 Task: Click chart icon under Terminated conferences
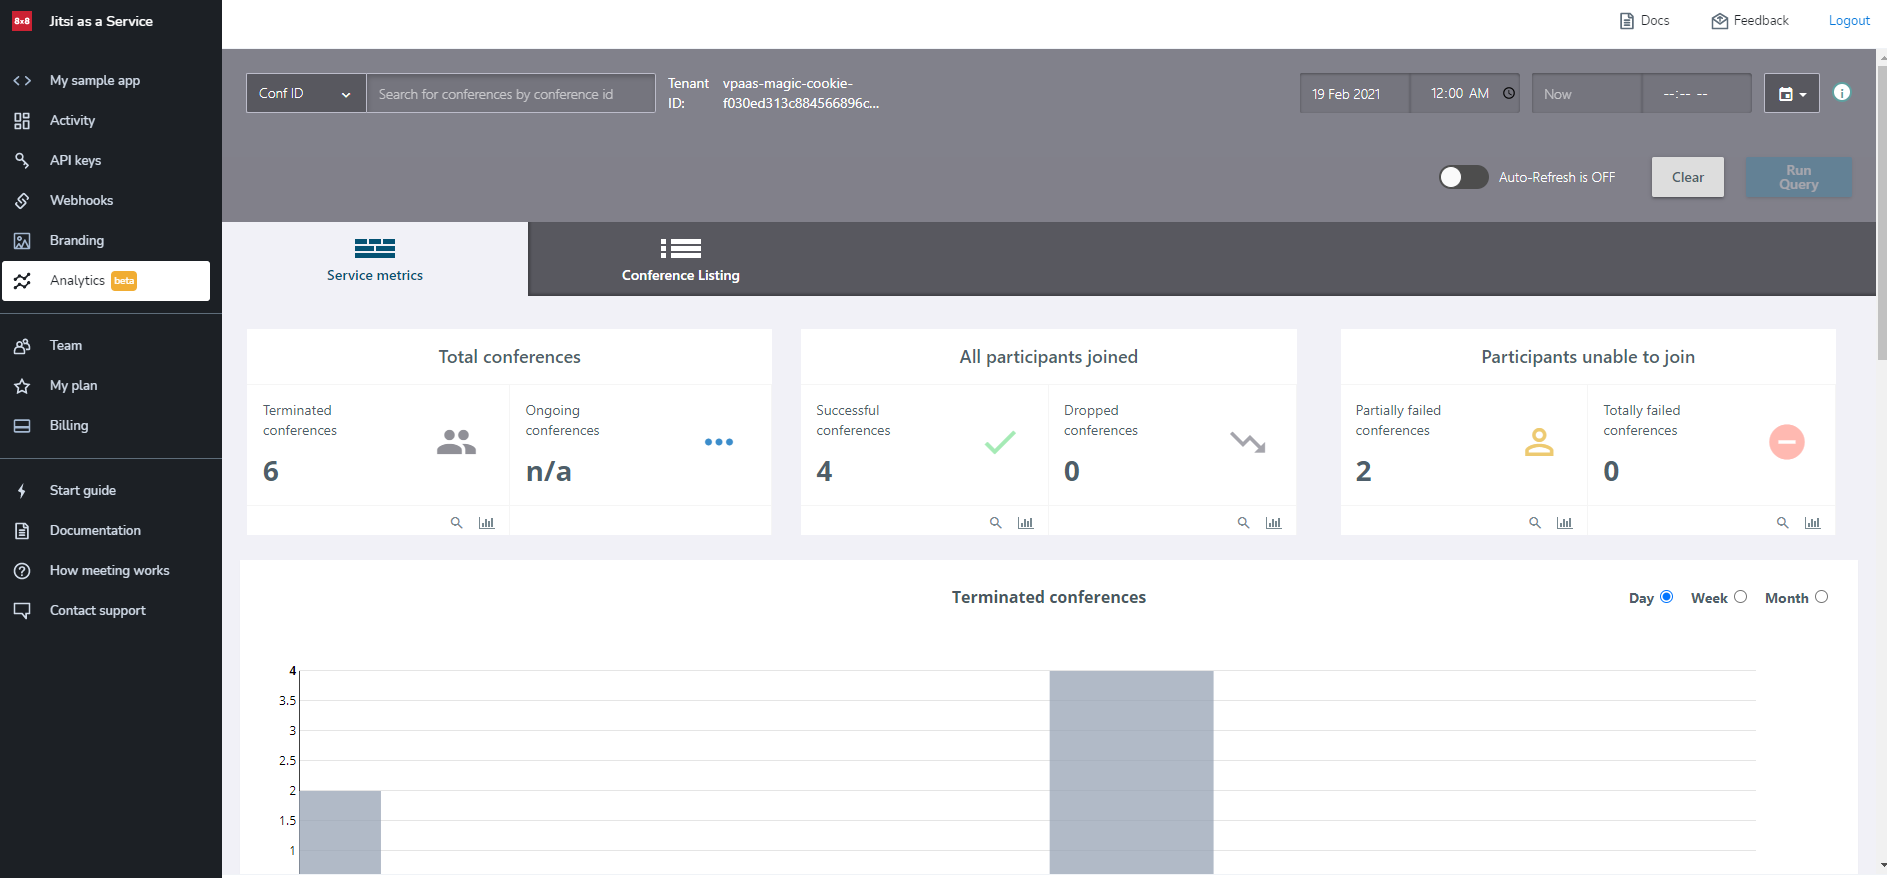486,522
